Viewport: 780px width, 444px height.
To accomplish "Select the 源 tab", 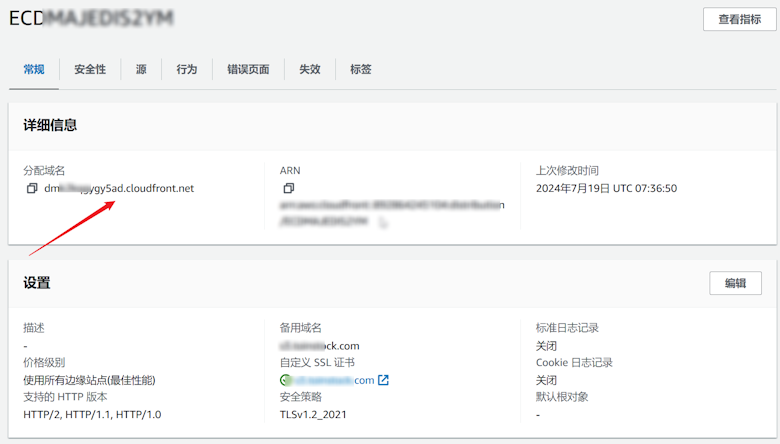I will [141, 69].
